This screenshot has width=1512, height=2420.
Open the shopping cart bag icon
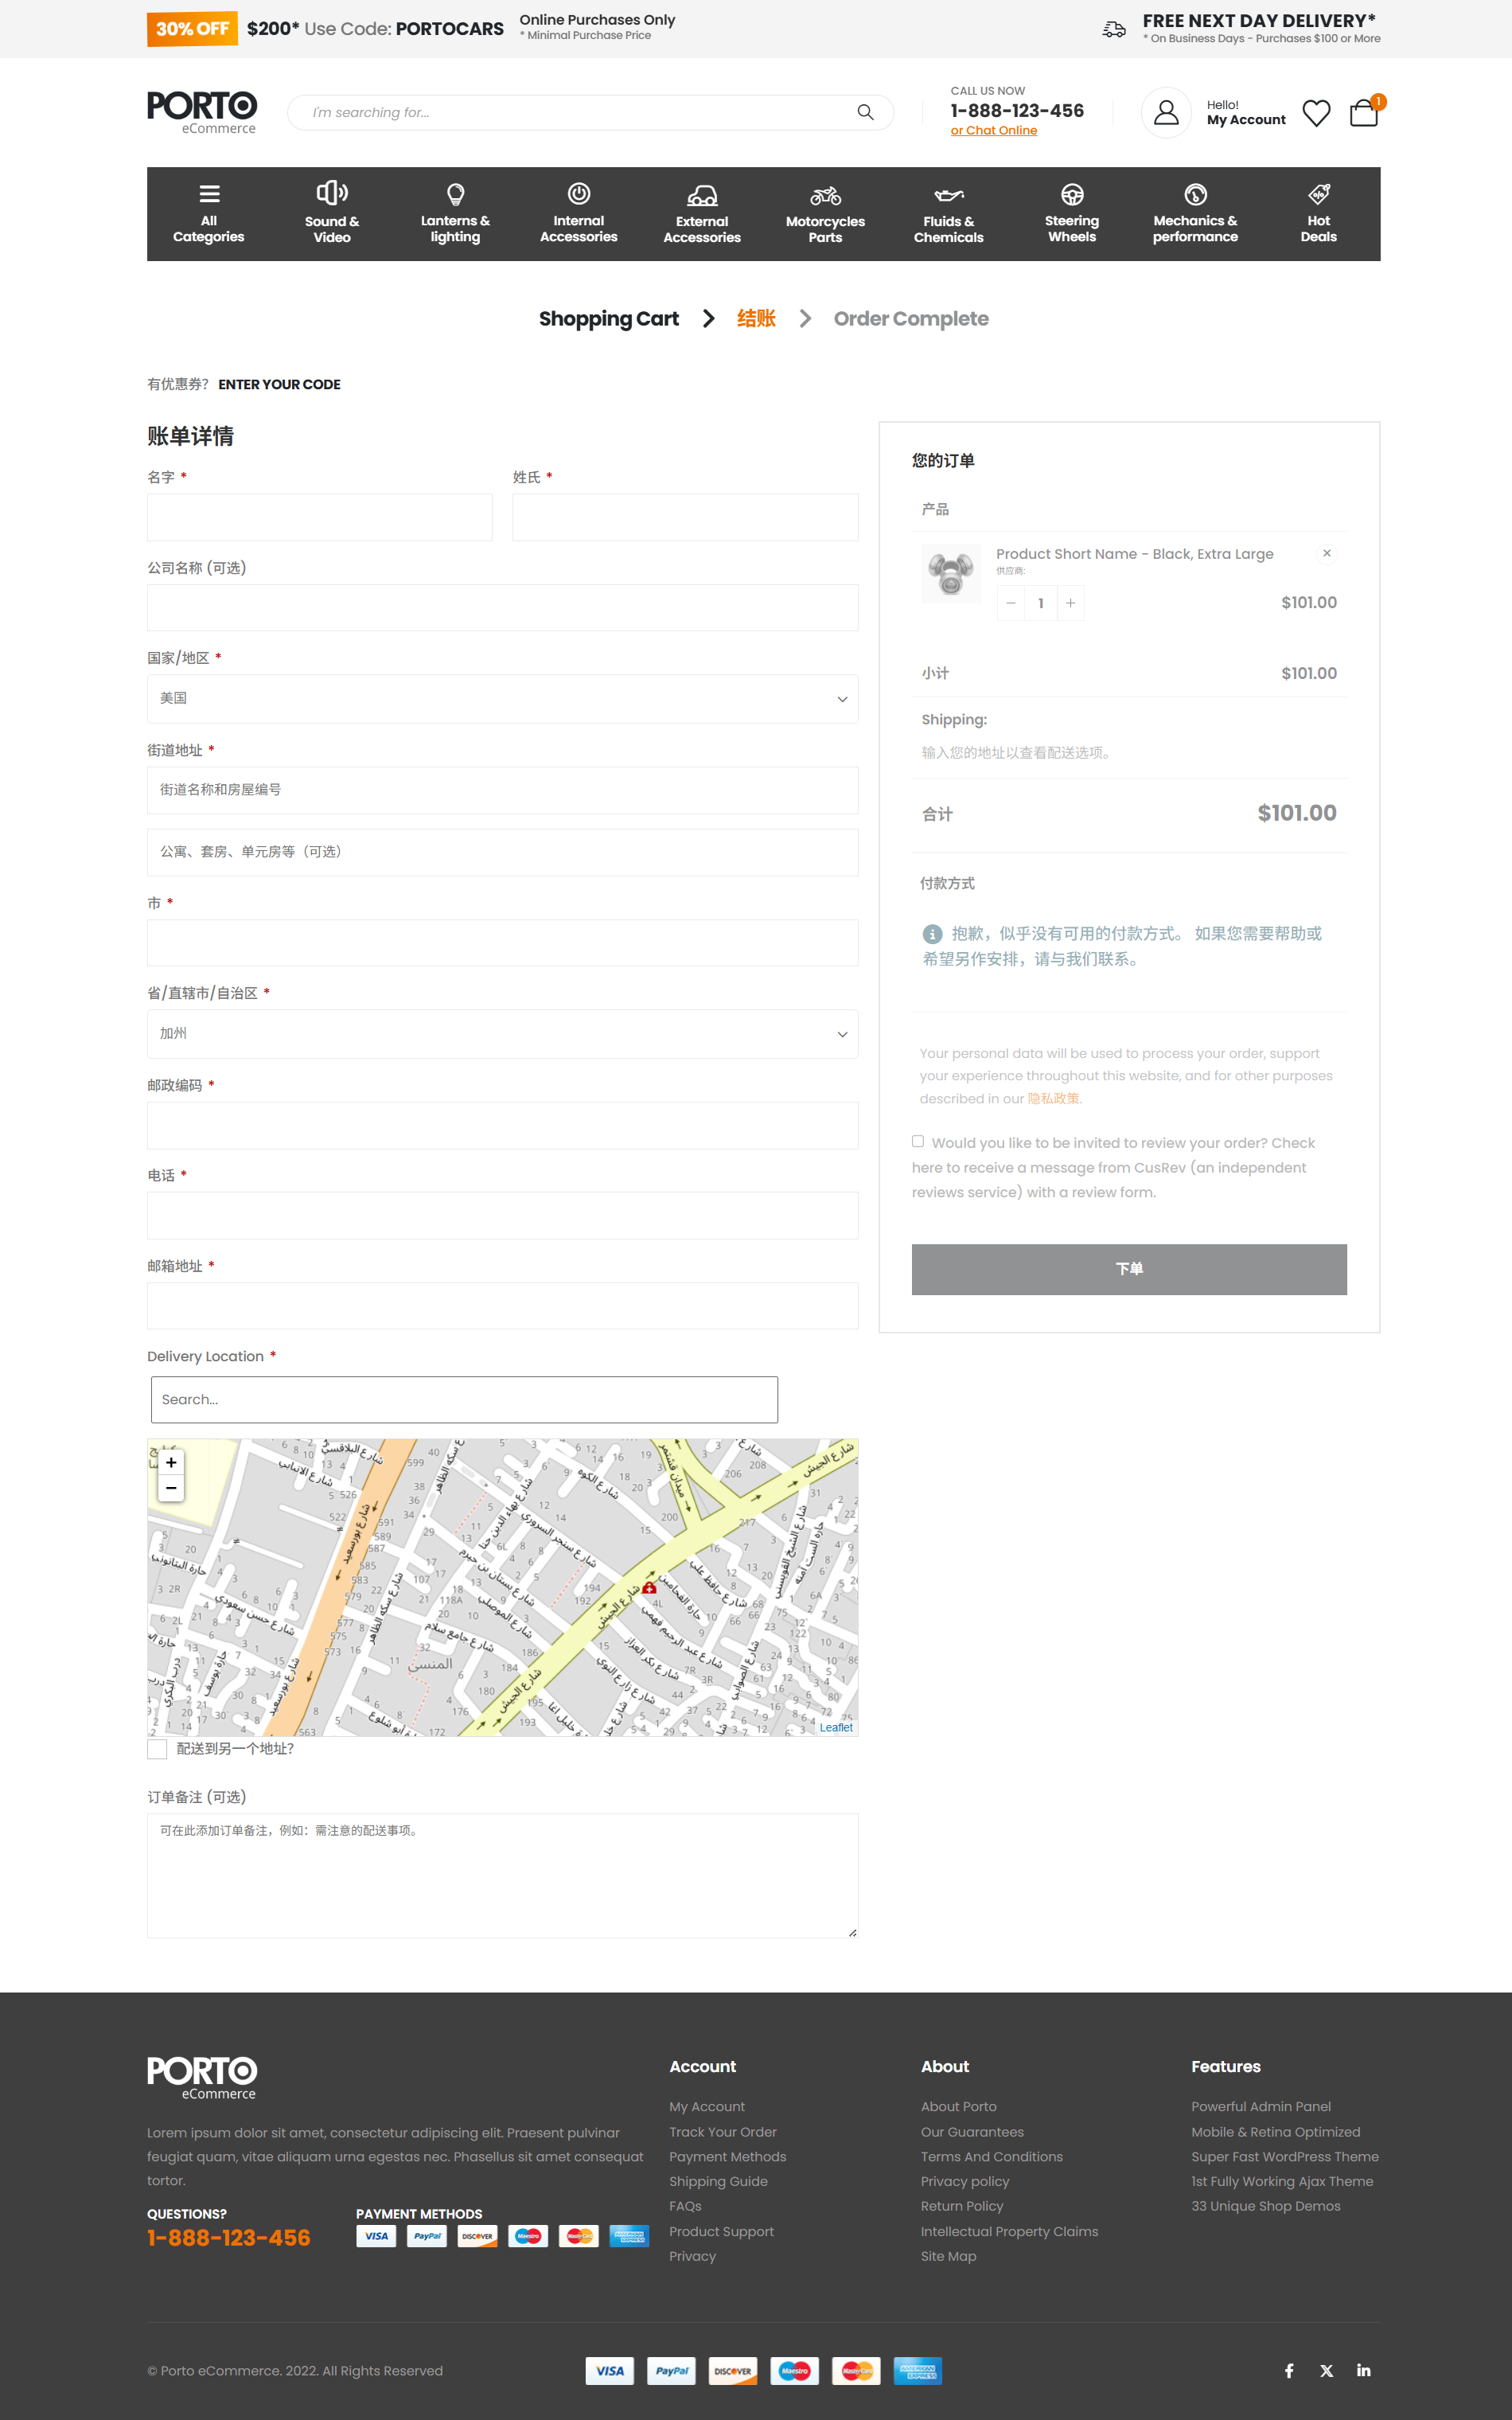coord(1363,113)
